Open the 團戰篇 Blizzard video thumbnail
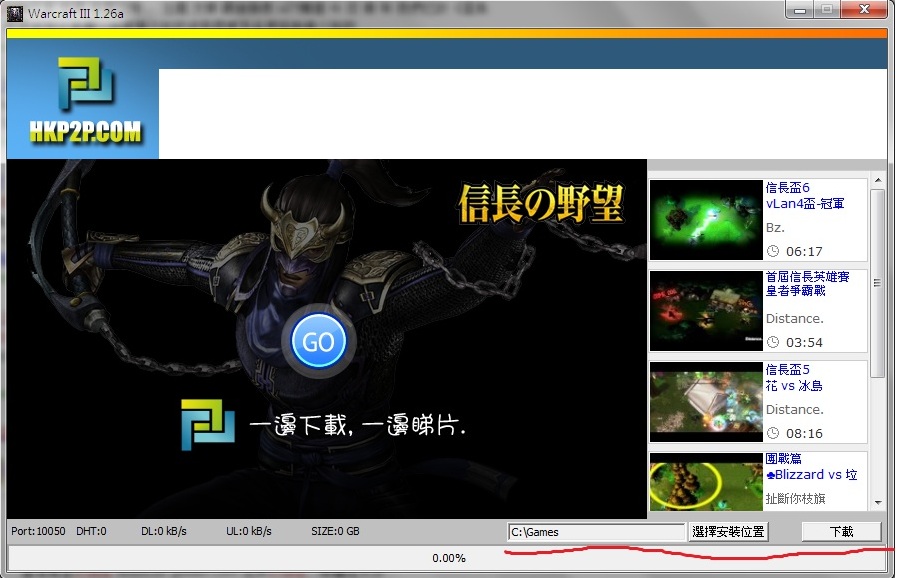897x578 pixels. pos(706,483)
